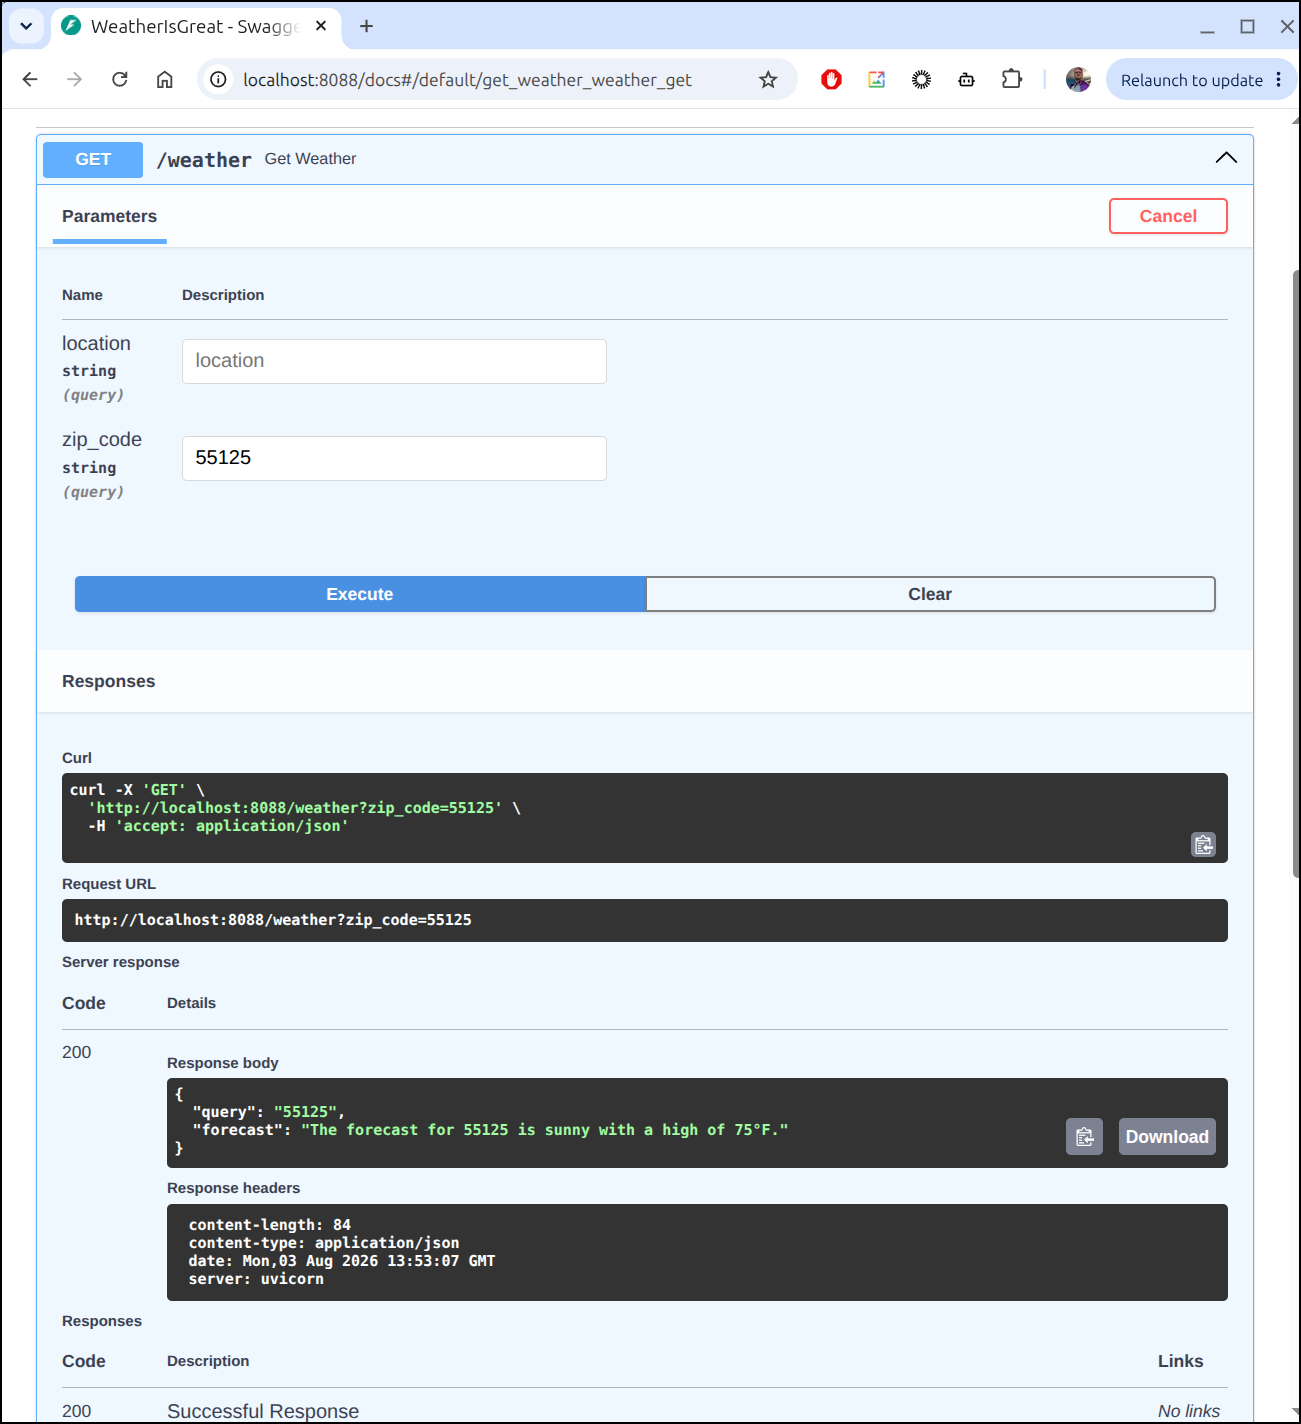Click the Request URL code block
Image resolution: width=1301 pixels, height=1424 pixels.
coord(645,920)
